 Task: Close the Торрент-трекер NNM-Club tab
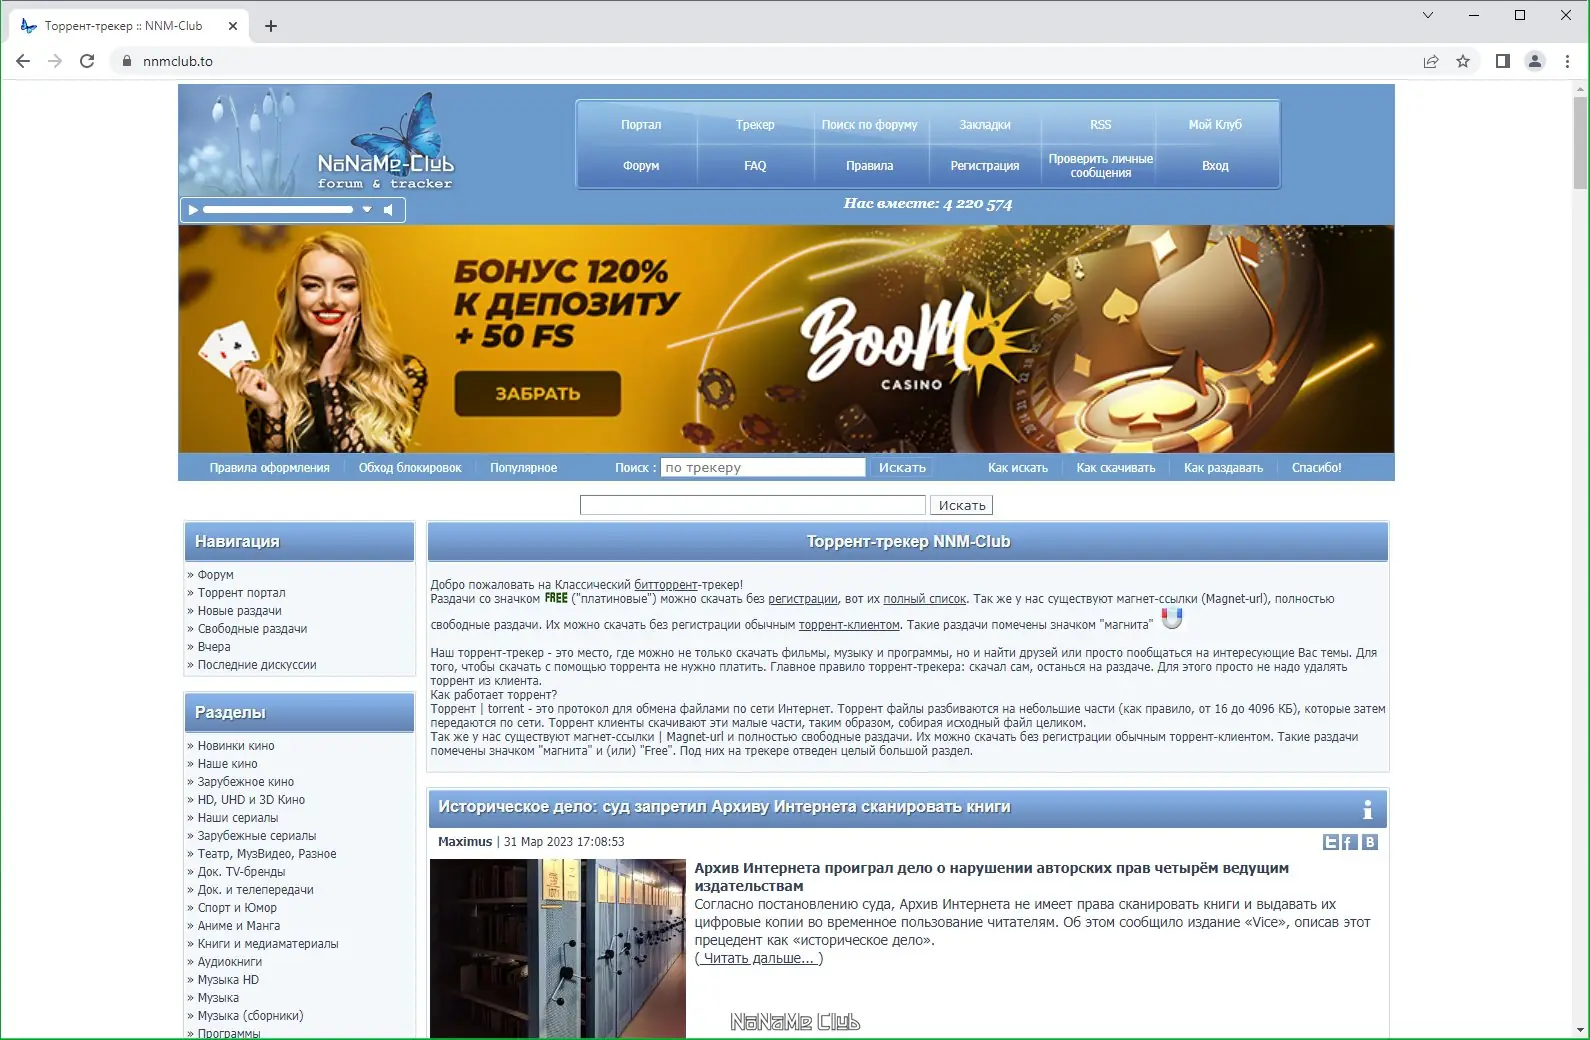tap(233, 26)
